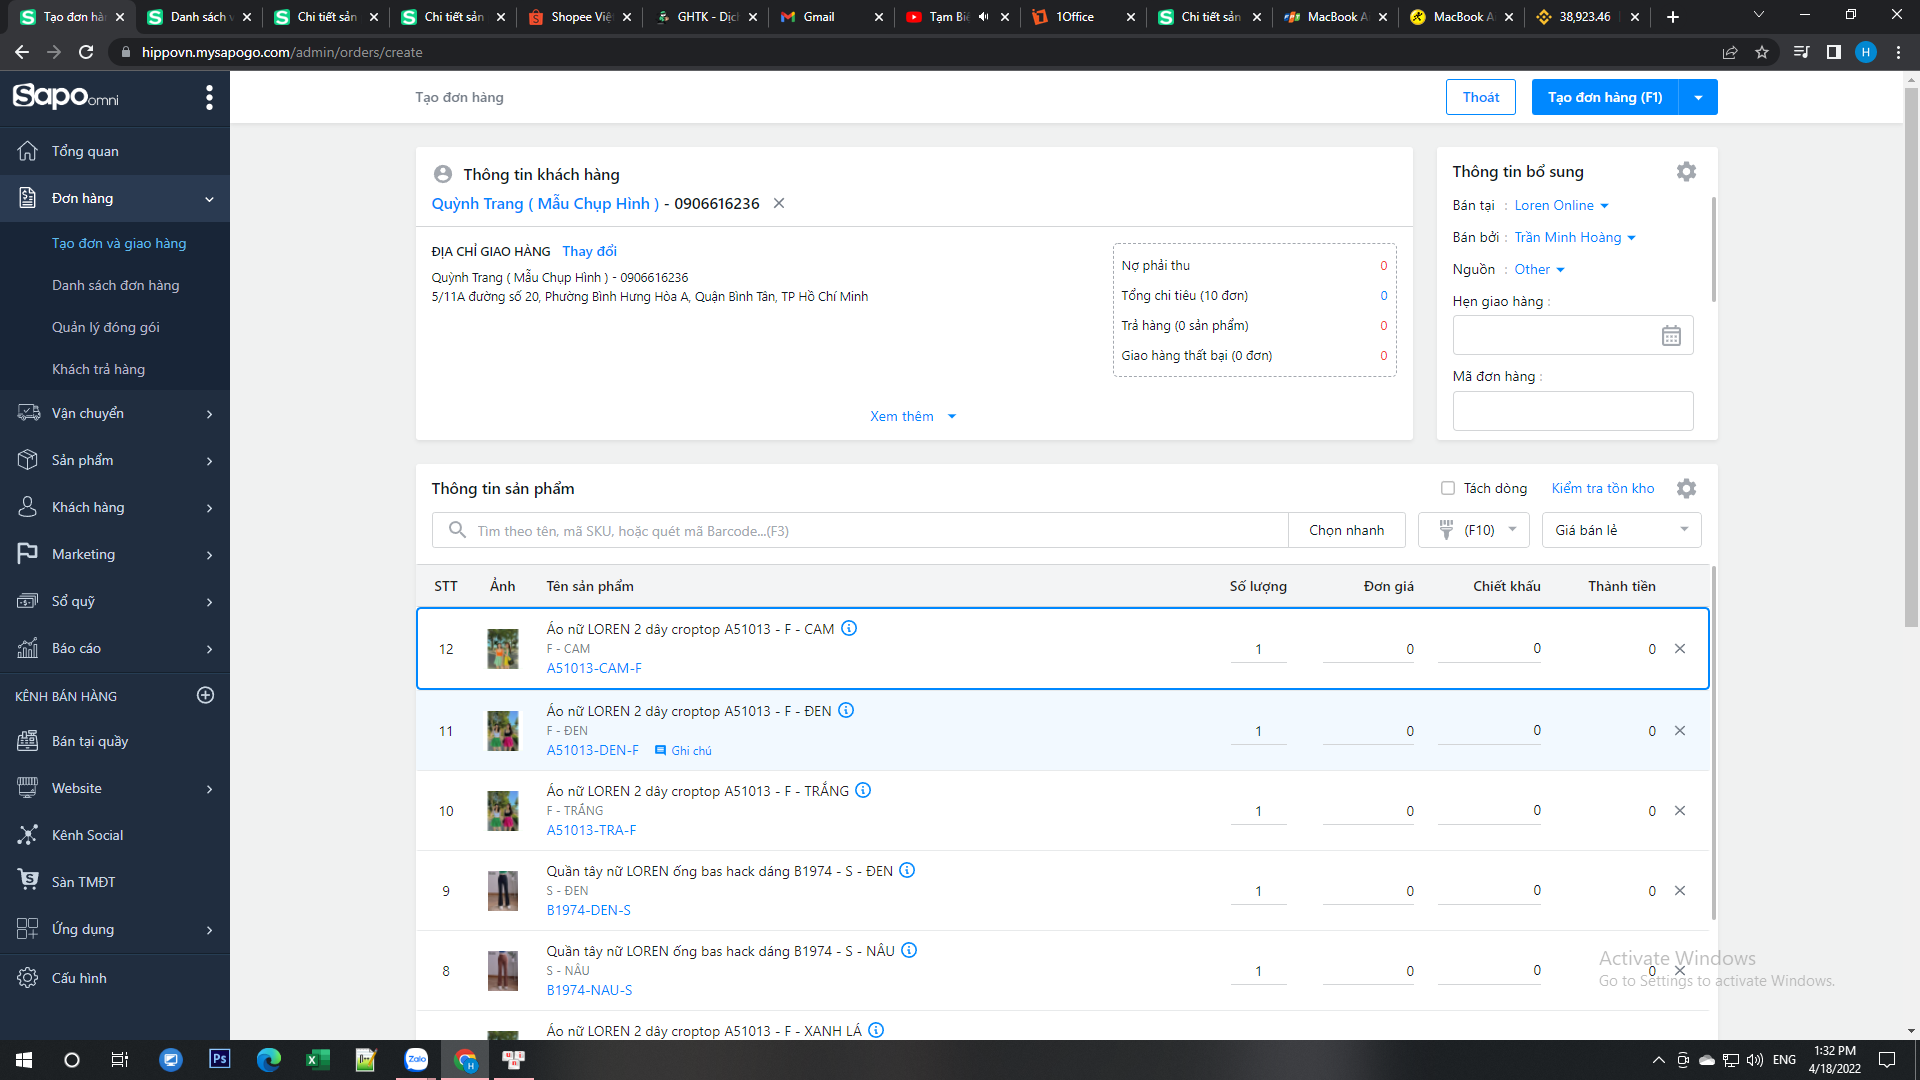Click the Thoát button
Image resolution: width=1920 pixels, height=1080 pixels.
coord(1480,98)
